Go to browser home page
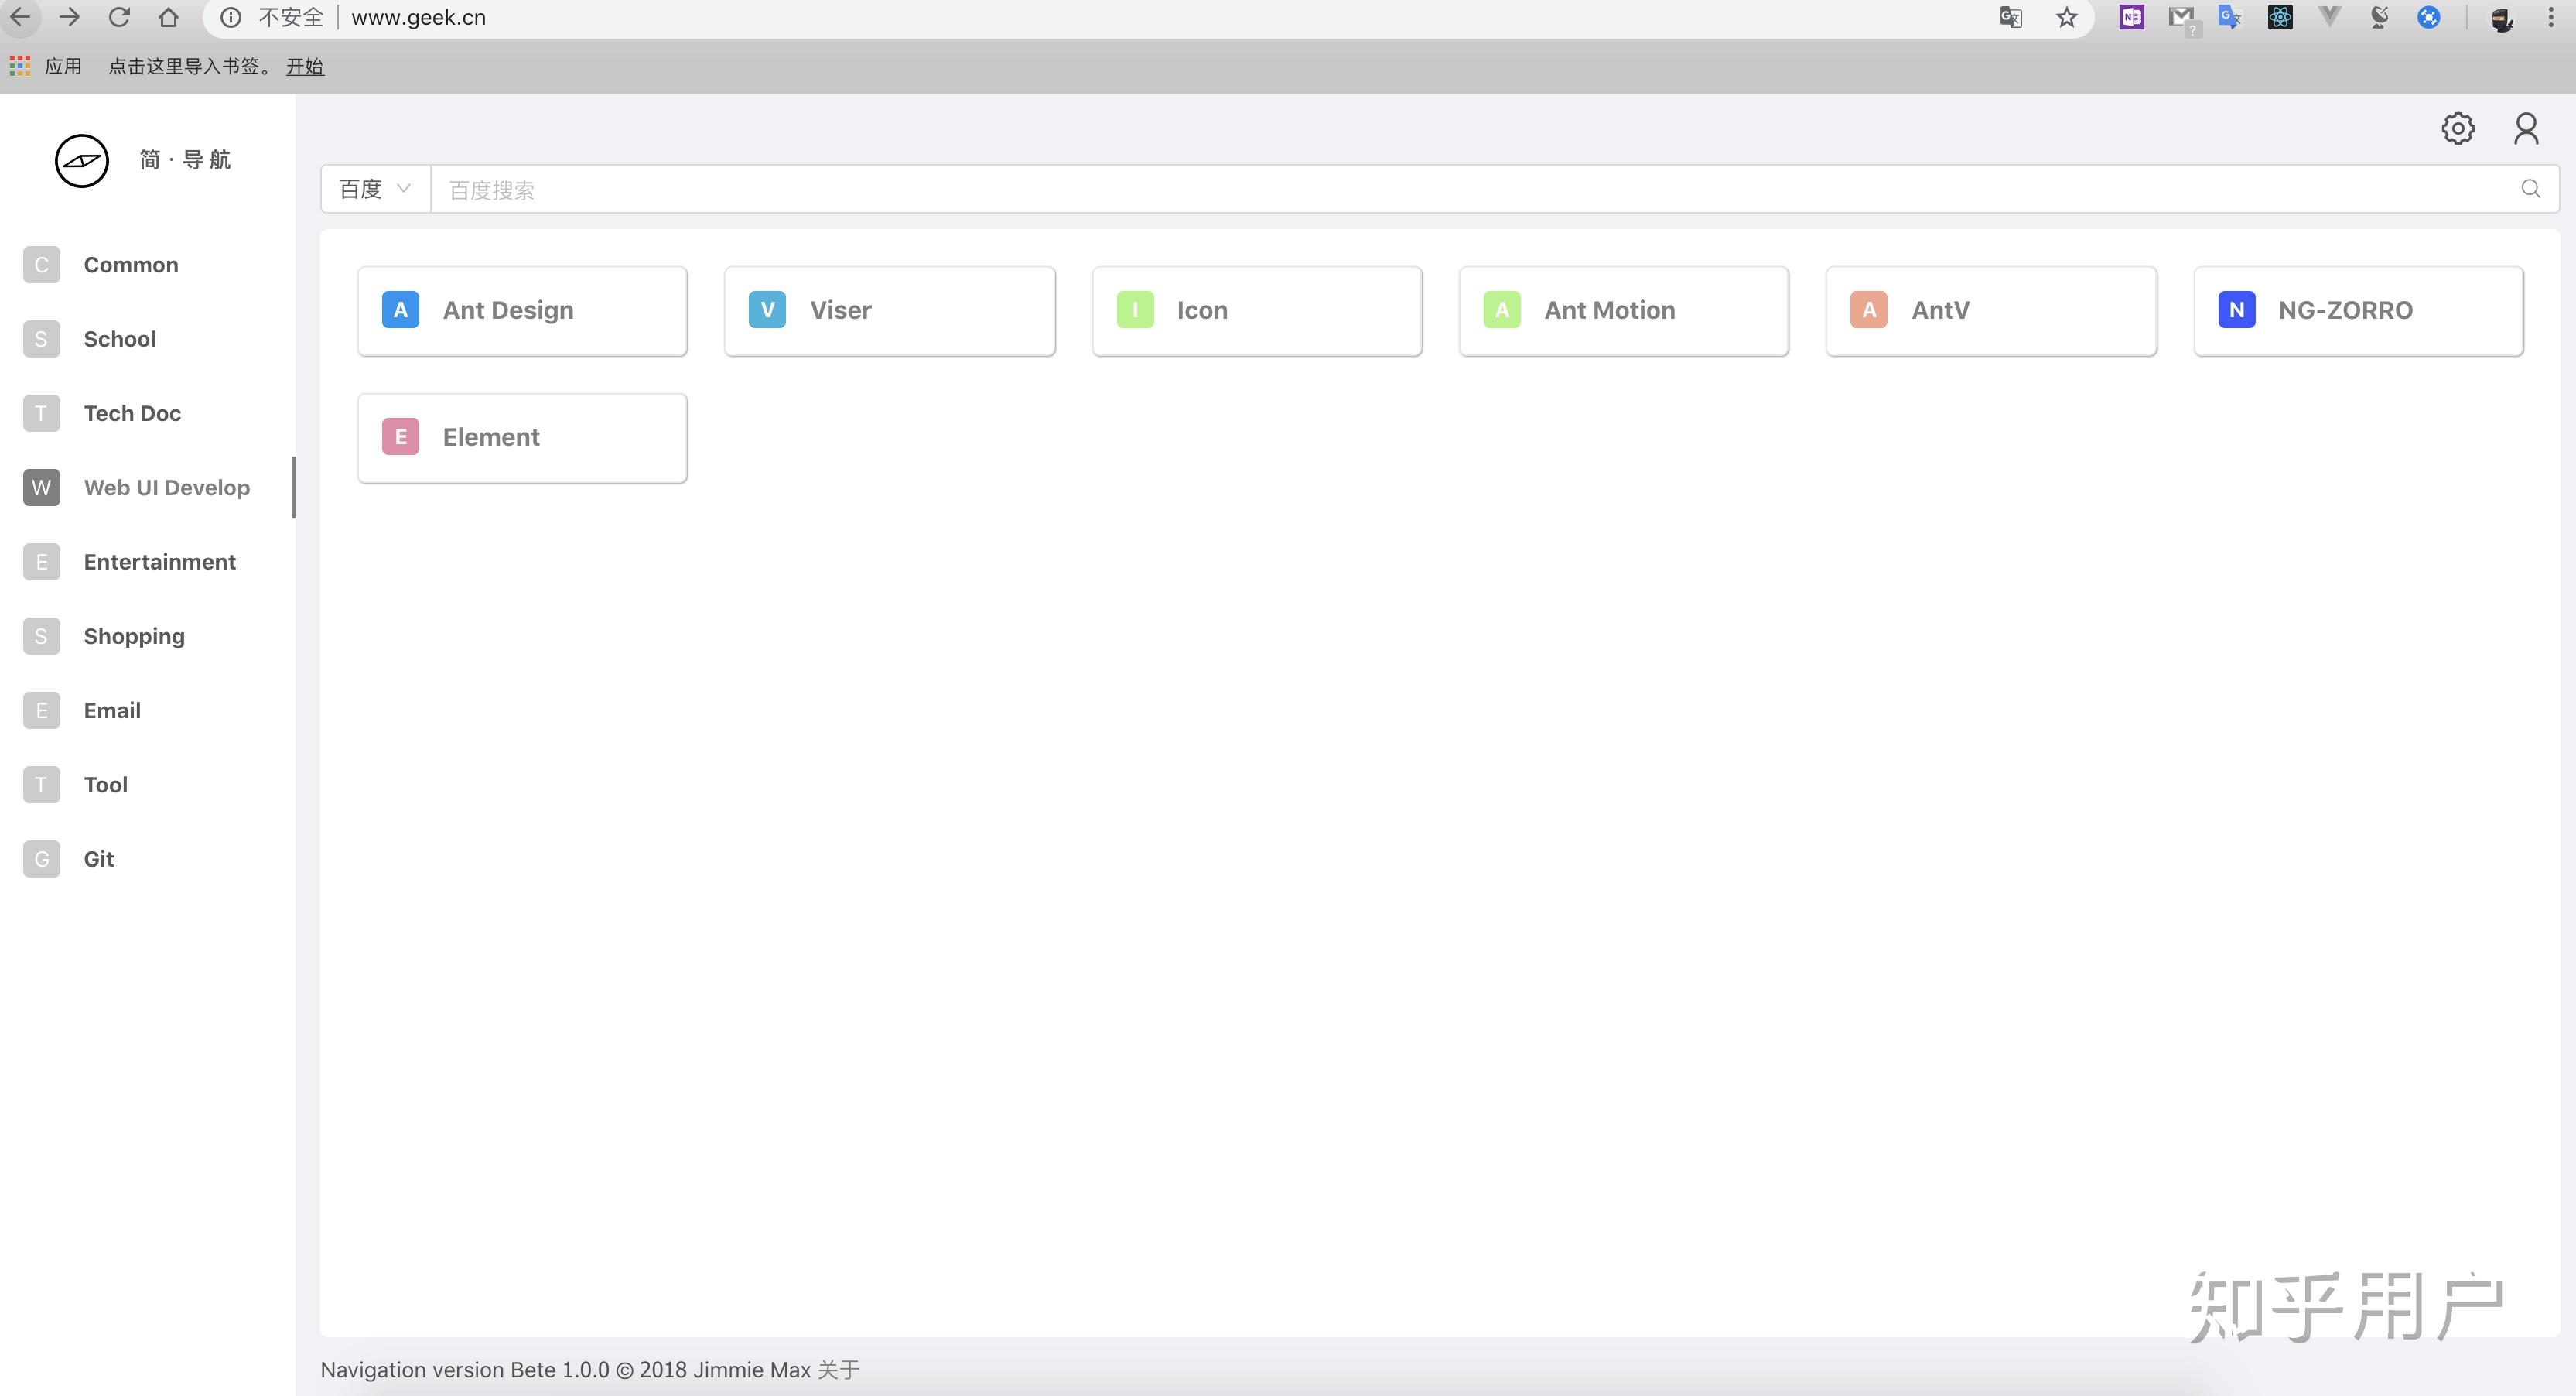 coord(169,17)
